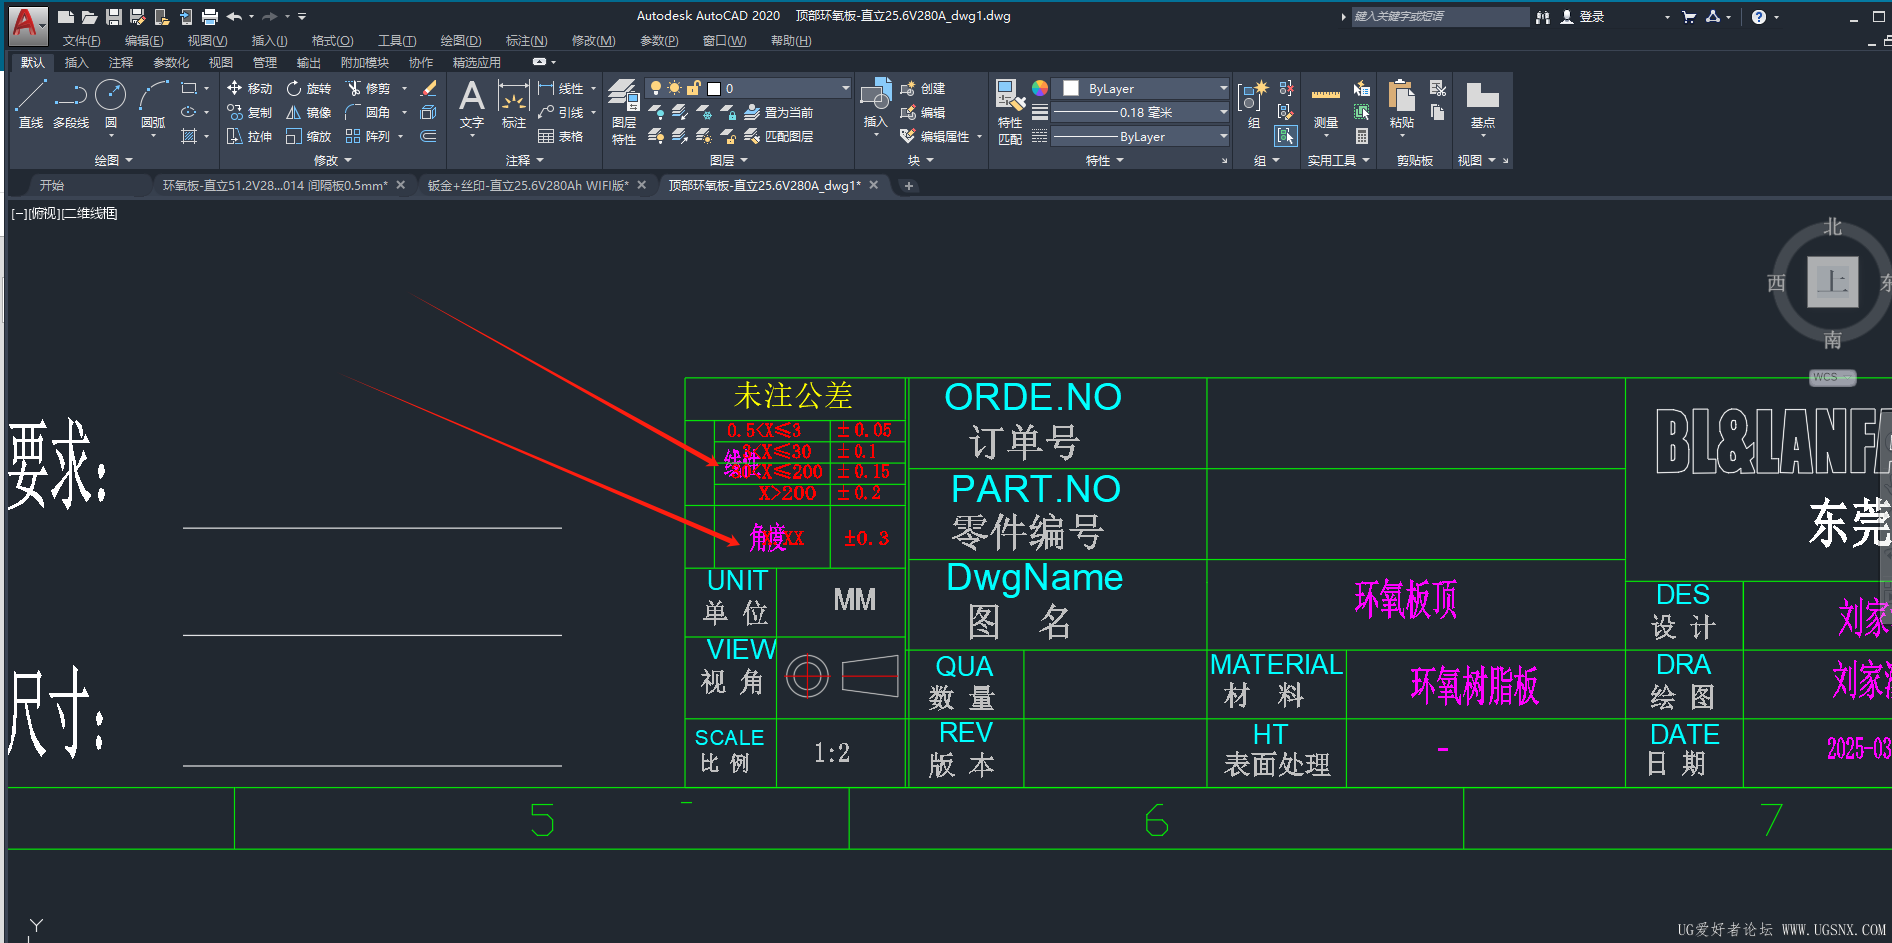Click the 阵列 (Array) tool
This screenshot has width=1892, height=943.
pos(368,136)
